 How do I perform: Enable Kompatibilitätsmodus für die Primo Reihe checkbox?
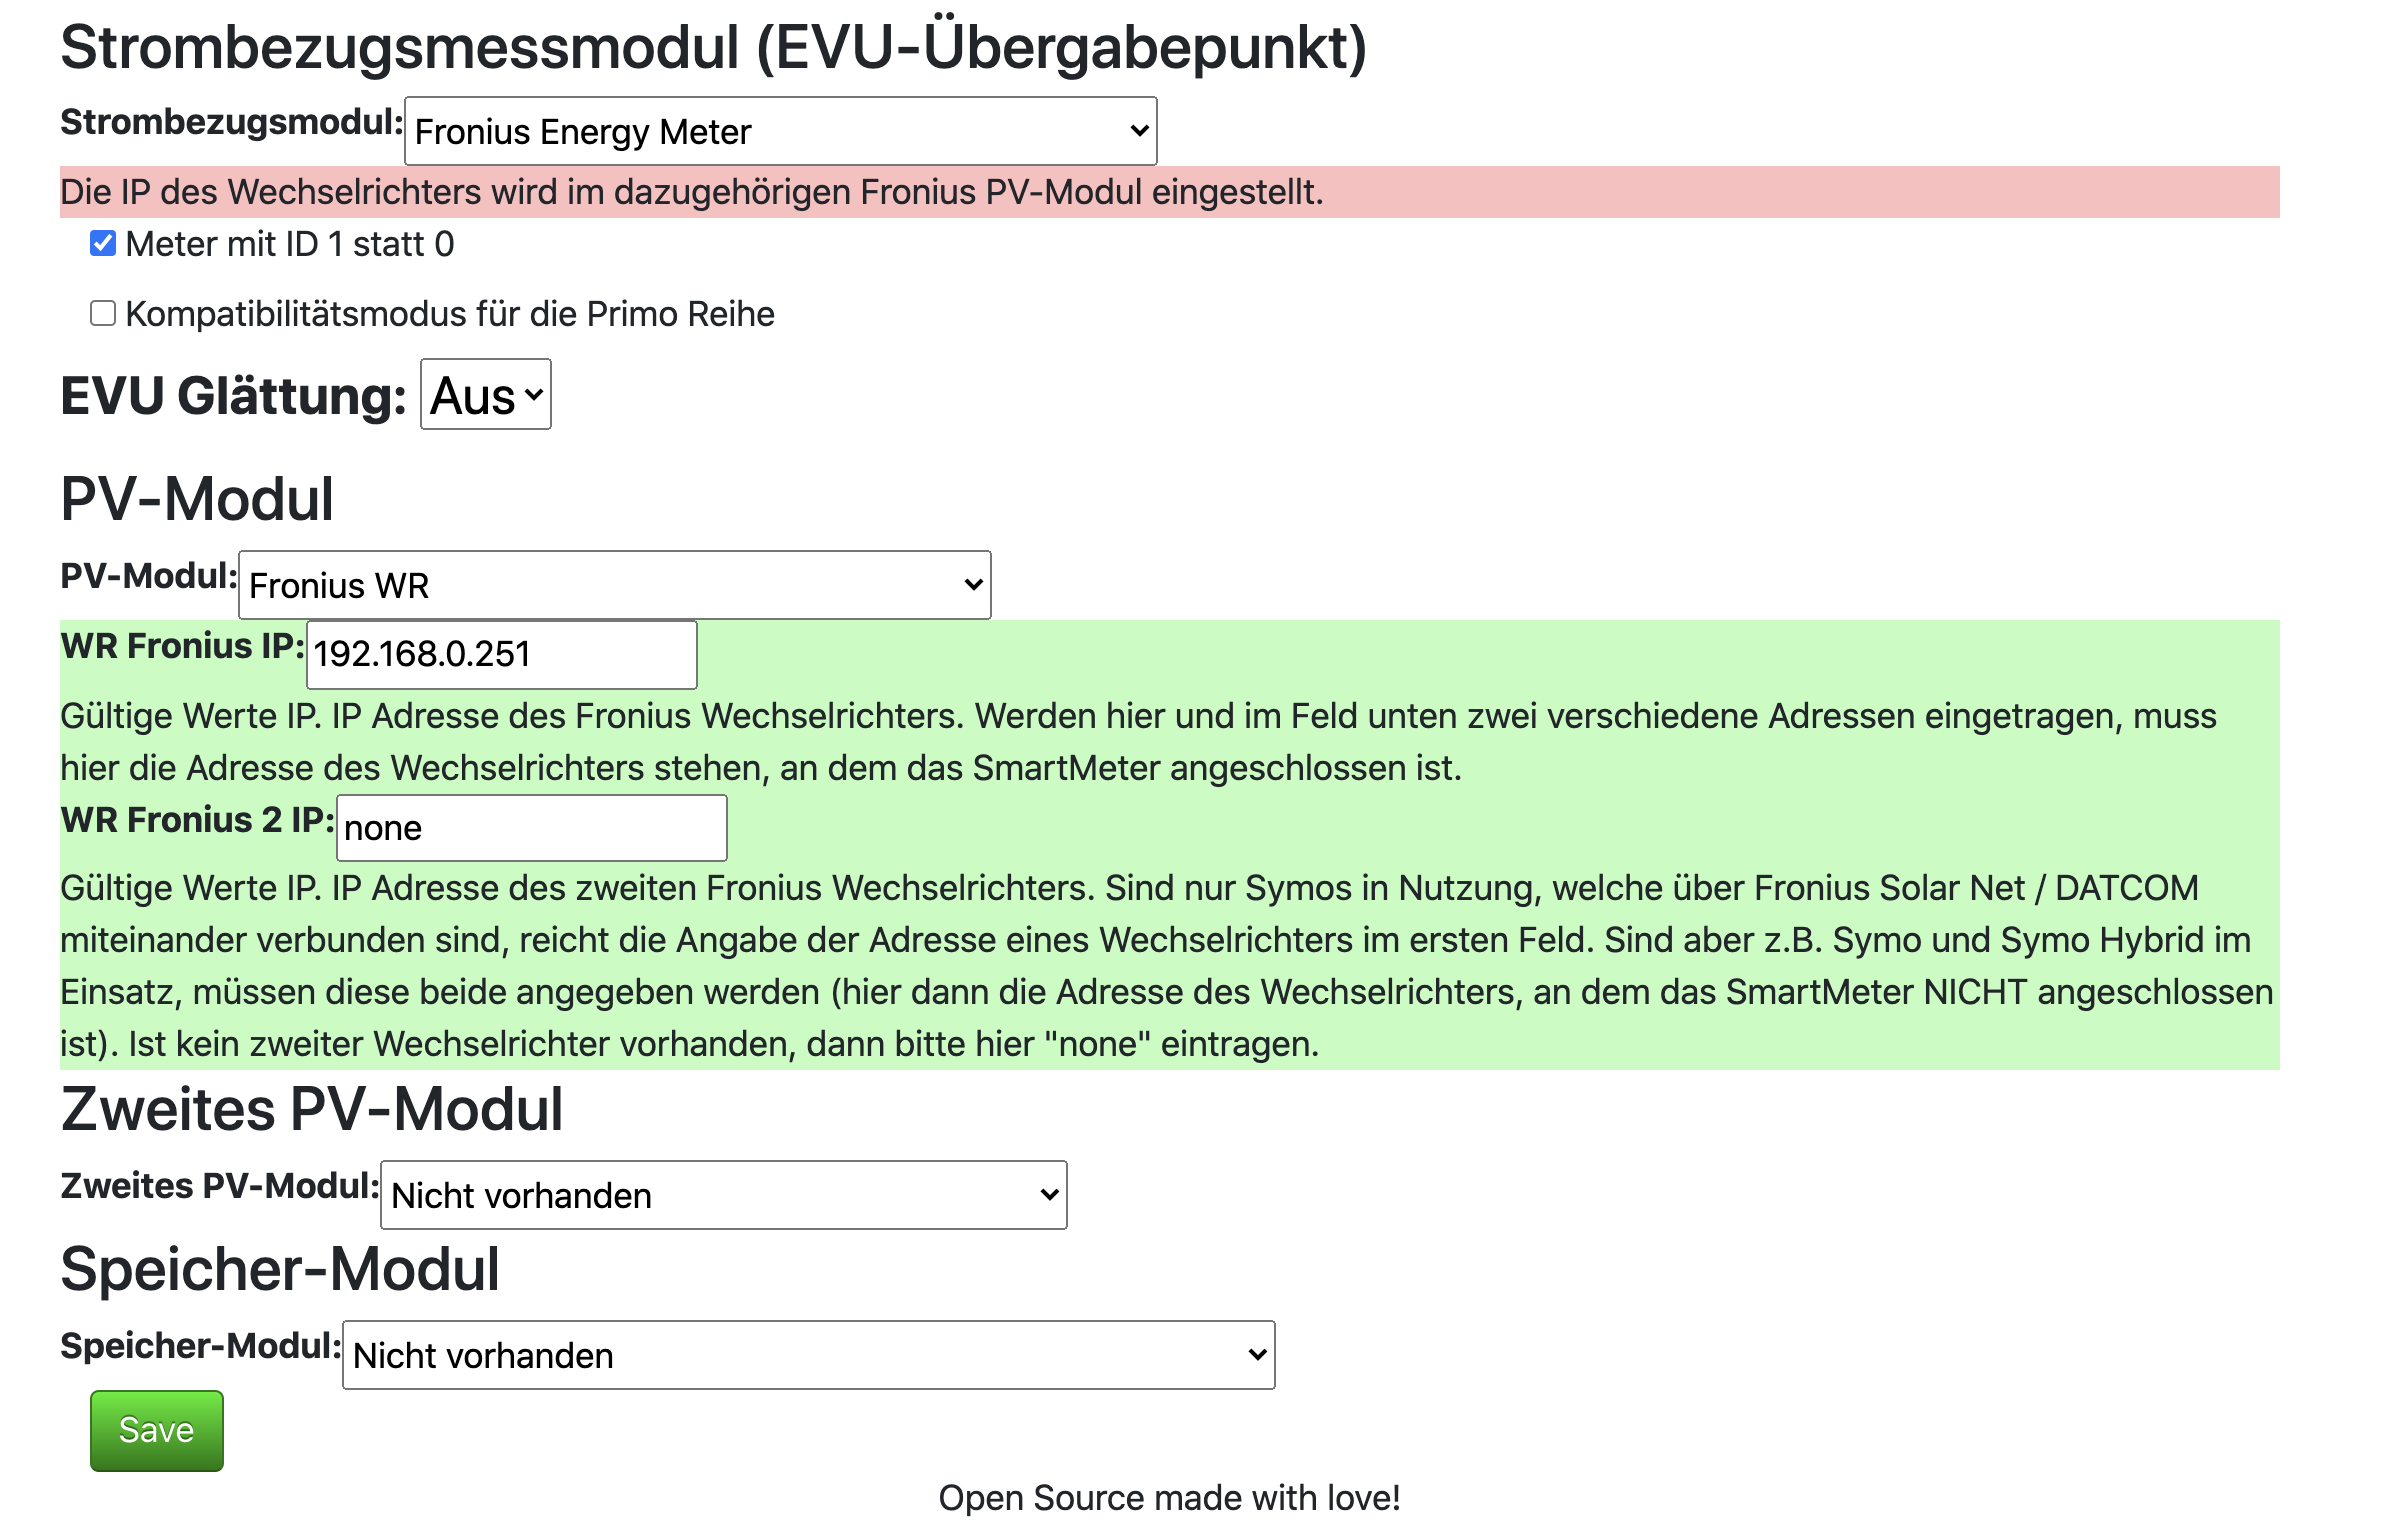click(x=103, y=313)
